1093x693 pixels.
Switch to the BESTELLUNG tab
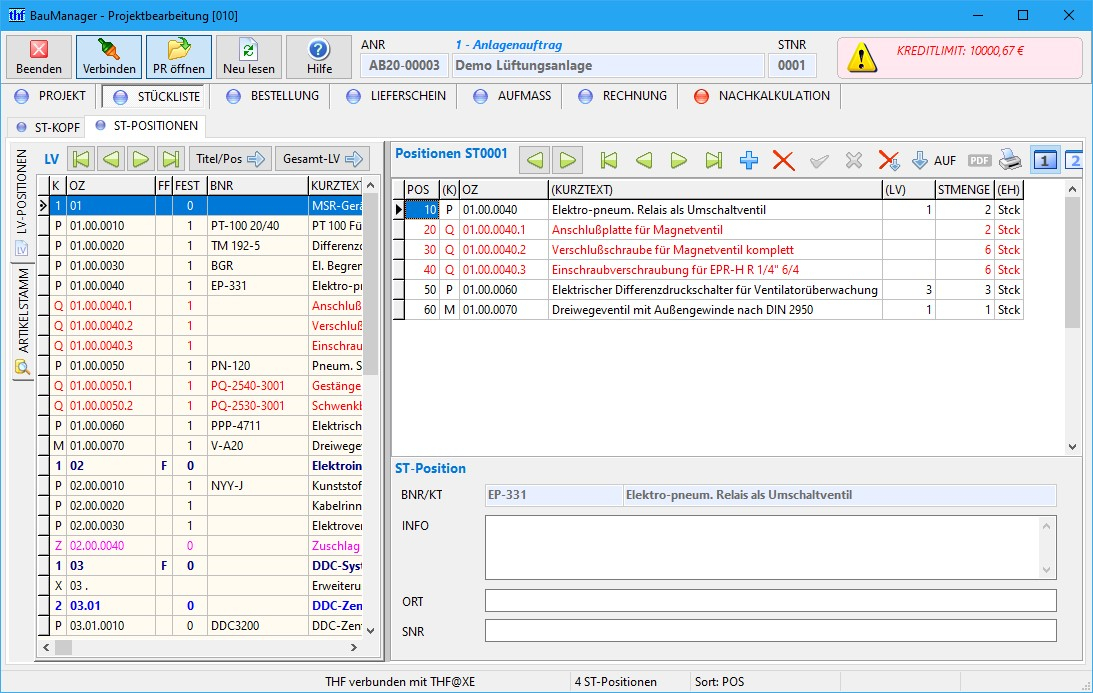[273, 96]
